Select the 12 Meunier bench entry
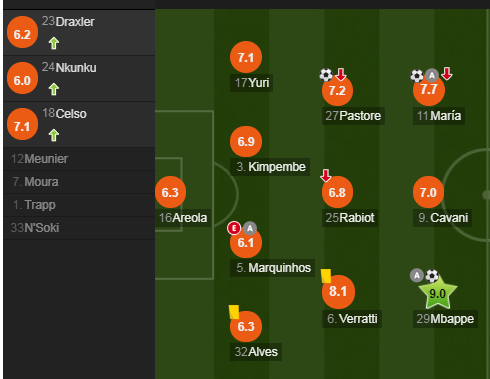490x379 pixels. coord(79,159)
